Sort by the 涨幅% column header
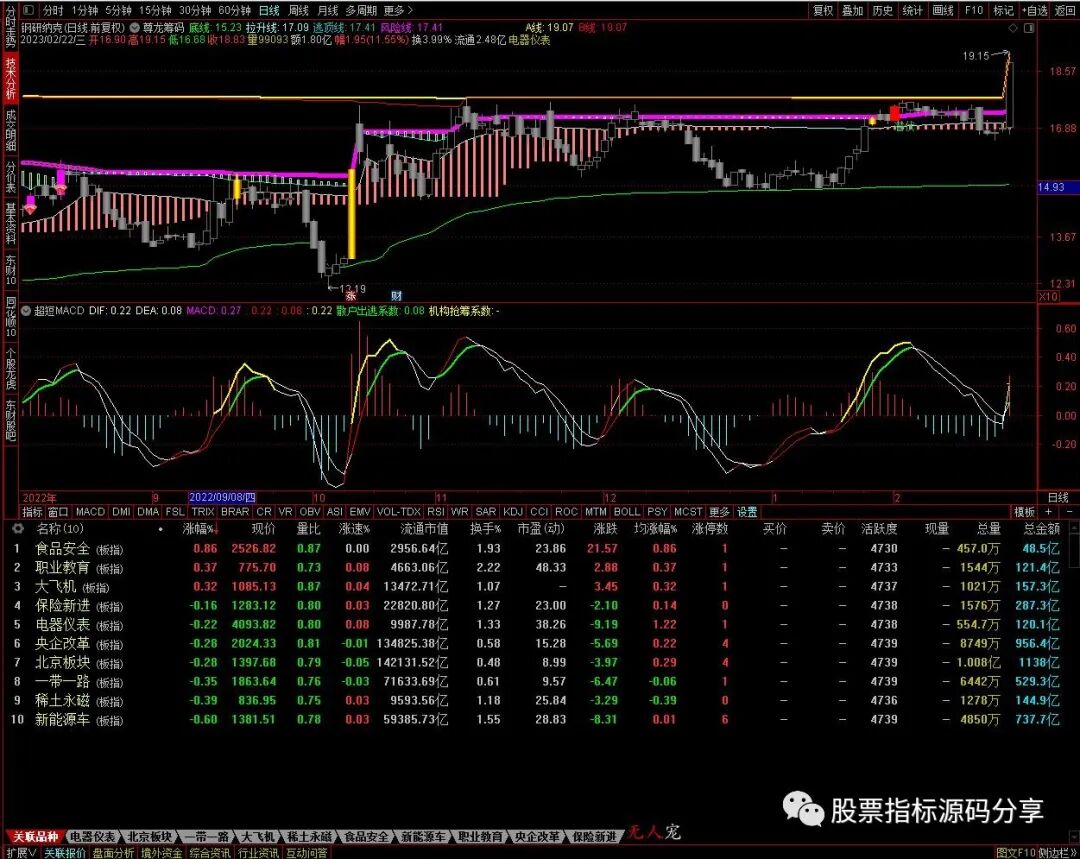This screenshot has height=859, width=1080. (202, 529)
